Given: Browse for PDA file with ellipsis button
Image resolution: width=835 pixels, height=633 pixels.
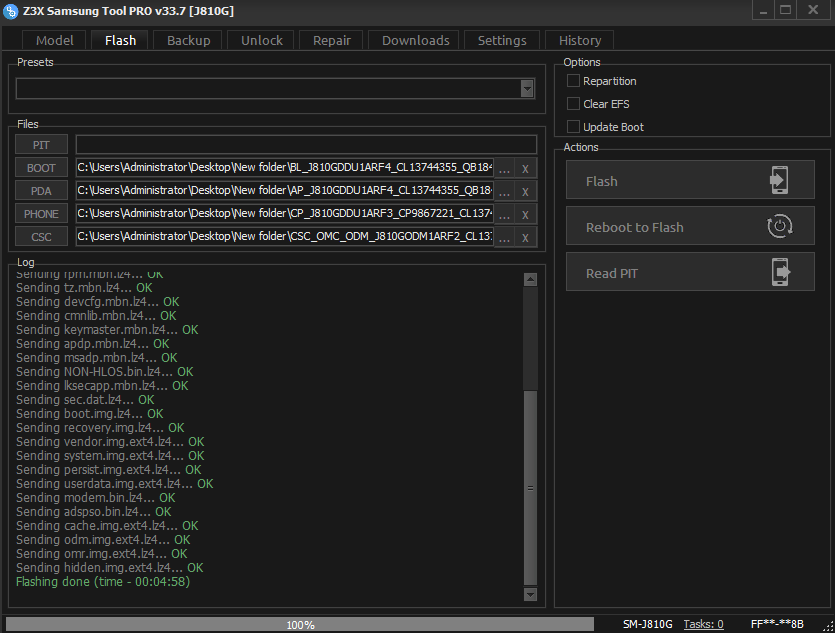Looking at the screenshot, I should pyautogui.click(x=504, y=191).
